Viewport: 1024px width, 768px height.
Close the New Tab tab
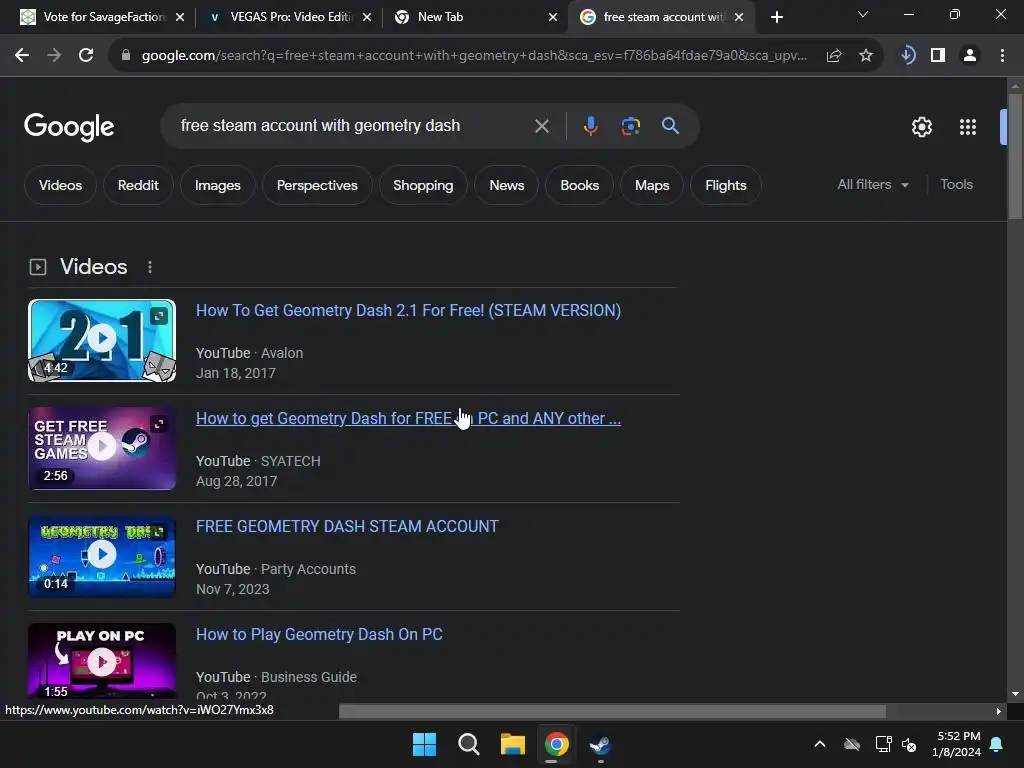click(553, 17)
